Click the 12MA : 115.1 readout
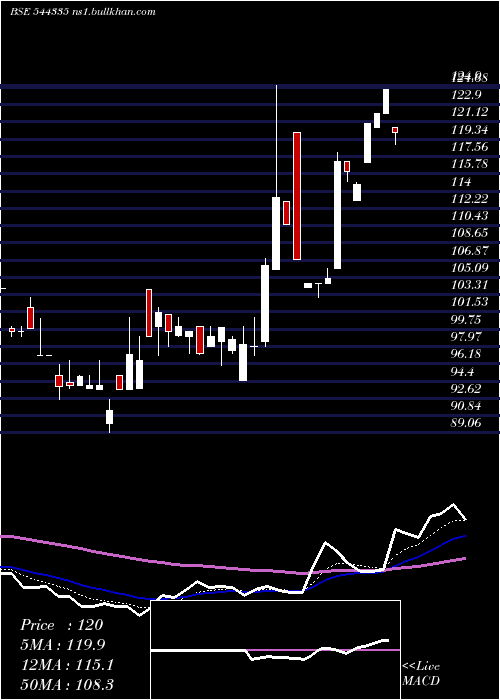 coord(67,665)
